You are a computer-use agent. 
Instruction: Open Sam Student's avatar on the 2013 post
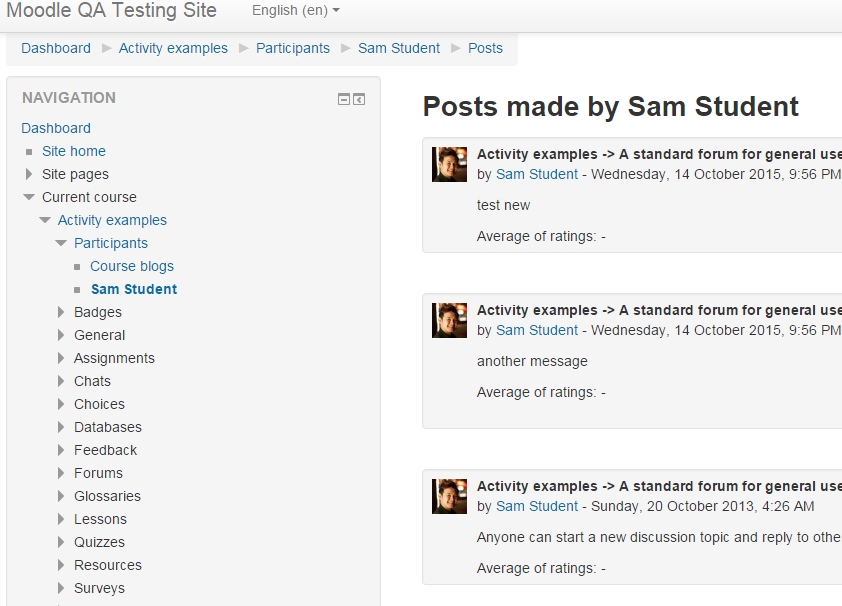coord(449,497)
